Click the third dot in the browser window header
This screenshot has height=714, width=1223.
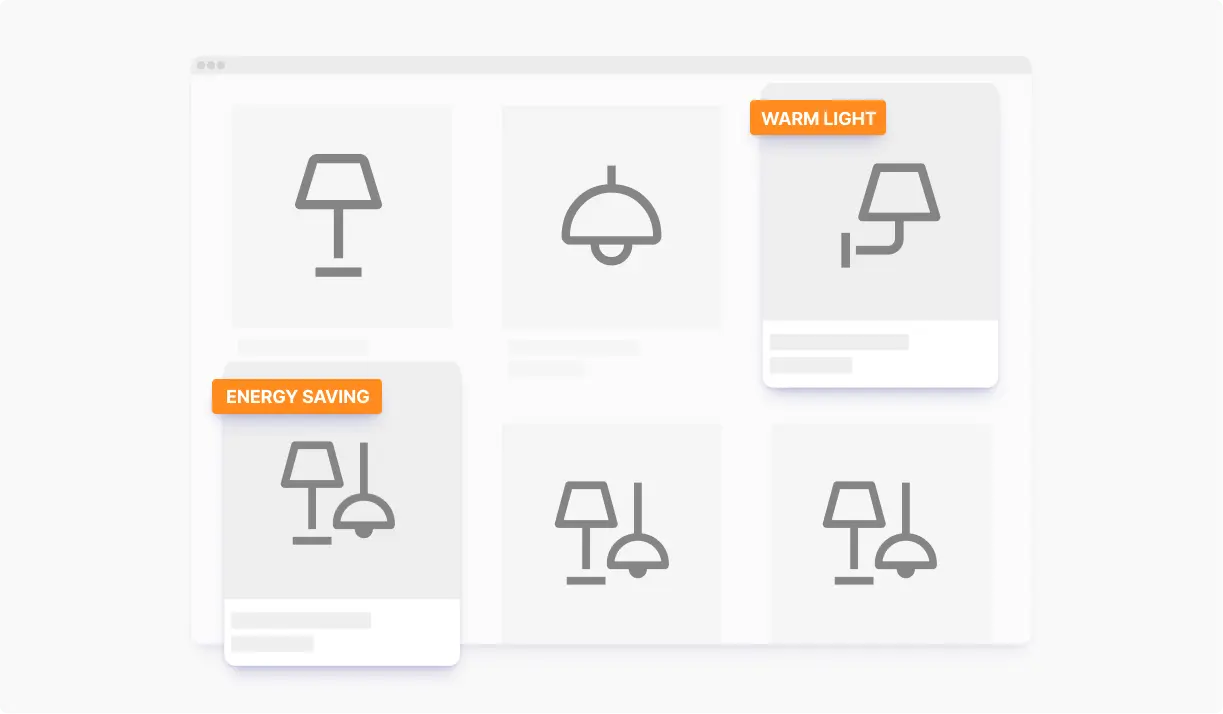[x=221, y=65]
